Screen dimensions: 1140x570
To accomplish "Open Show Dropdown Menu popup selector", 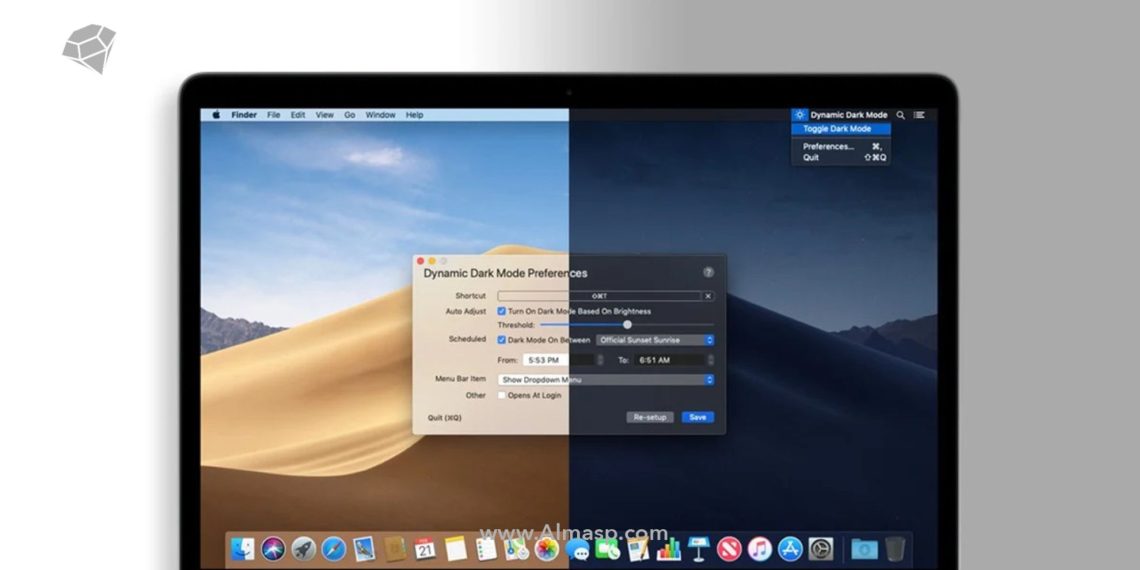I will point(606,380).
